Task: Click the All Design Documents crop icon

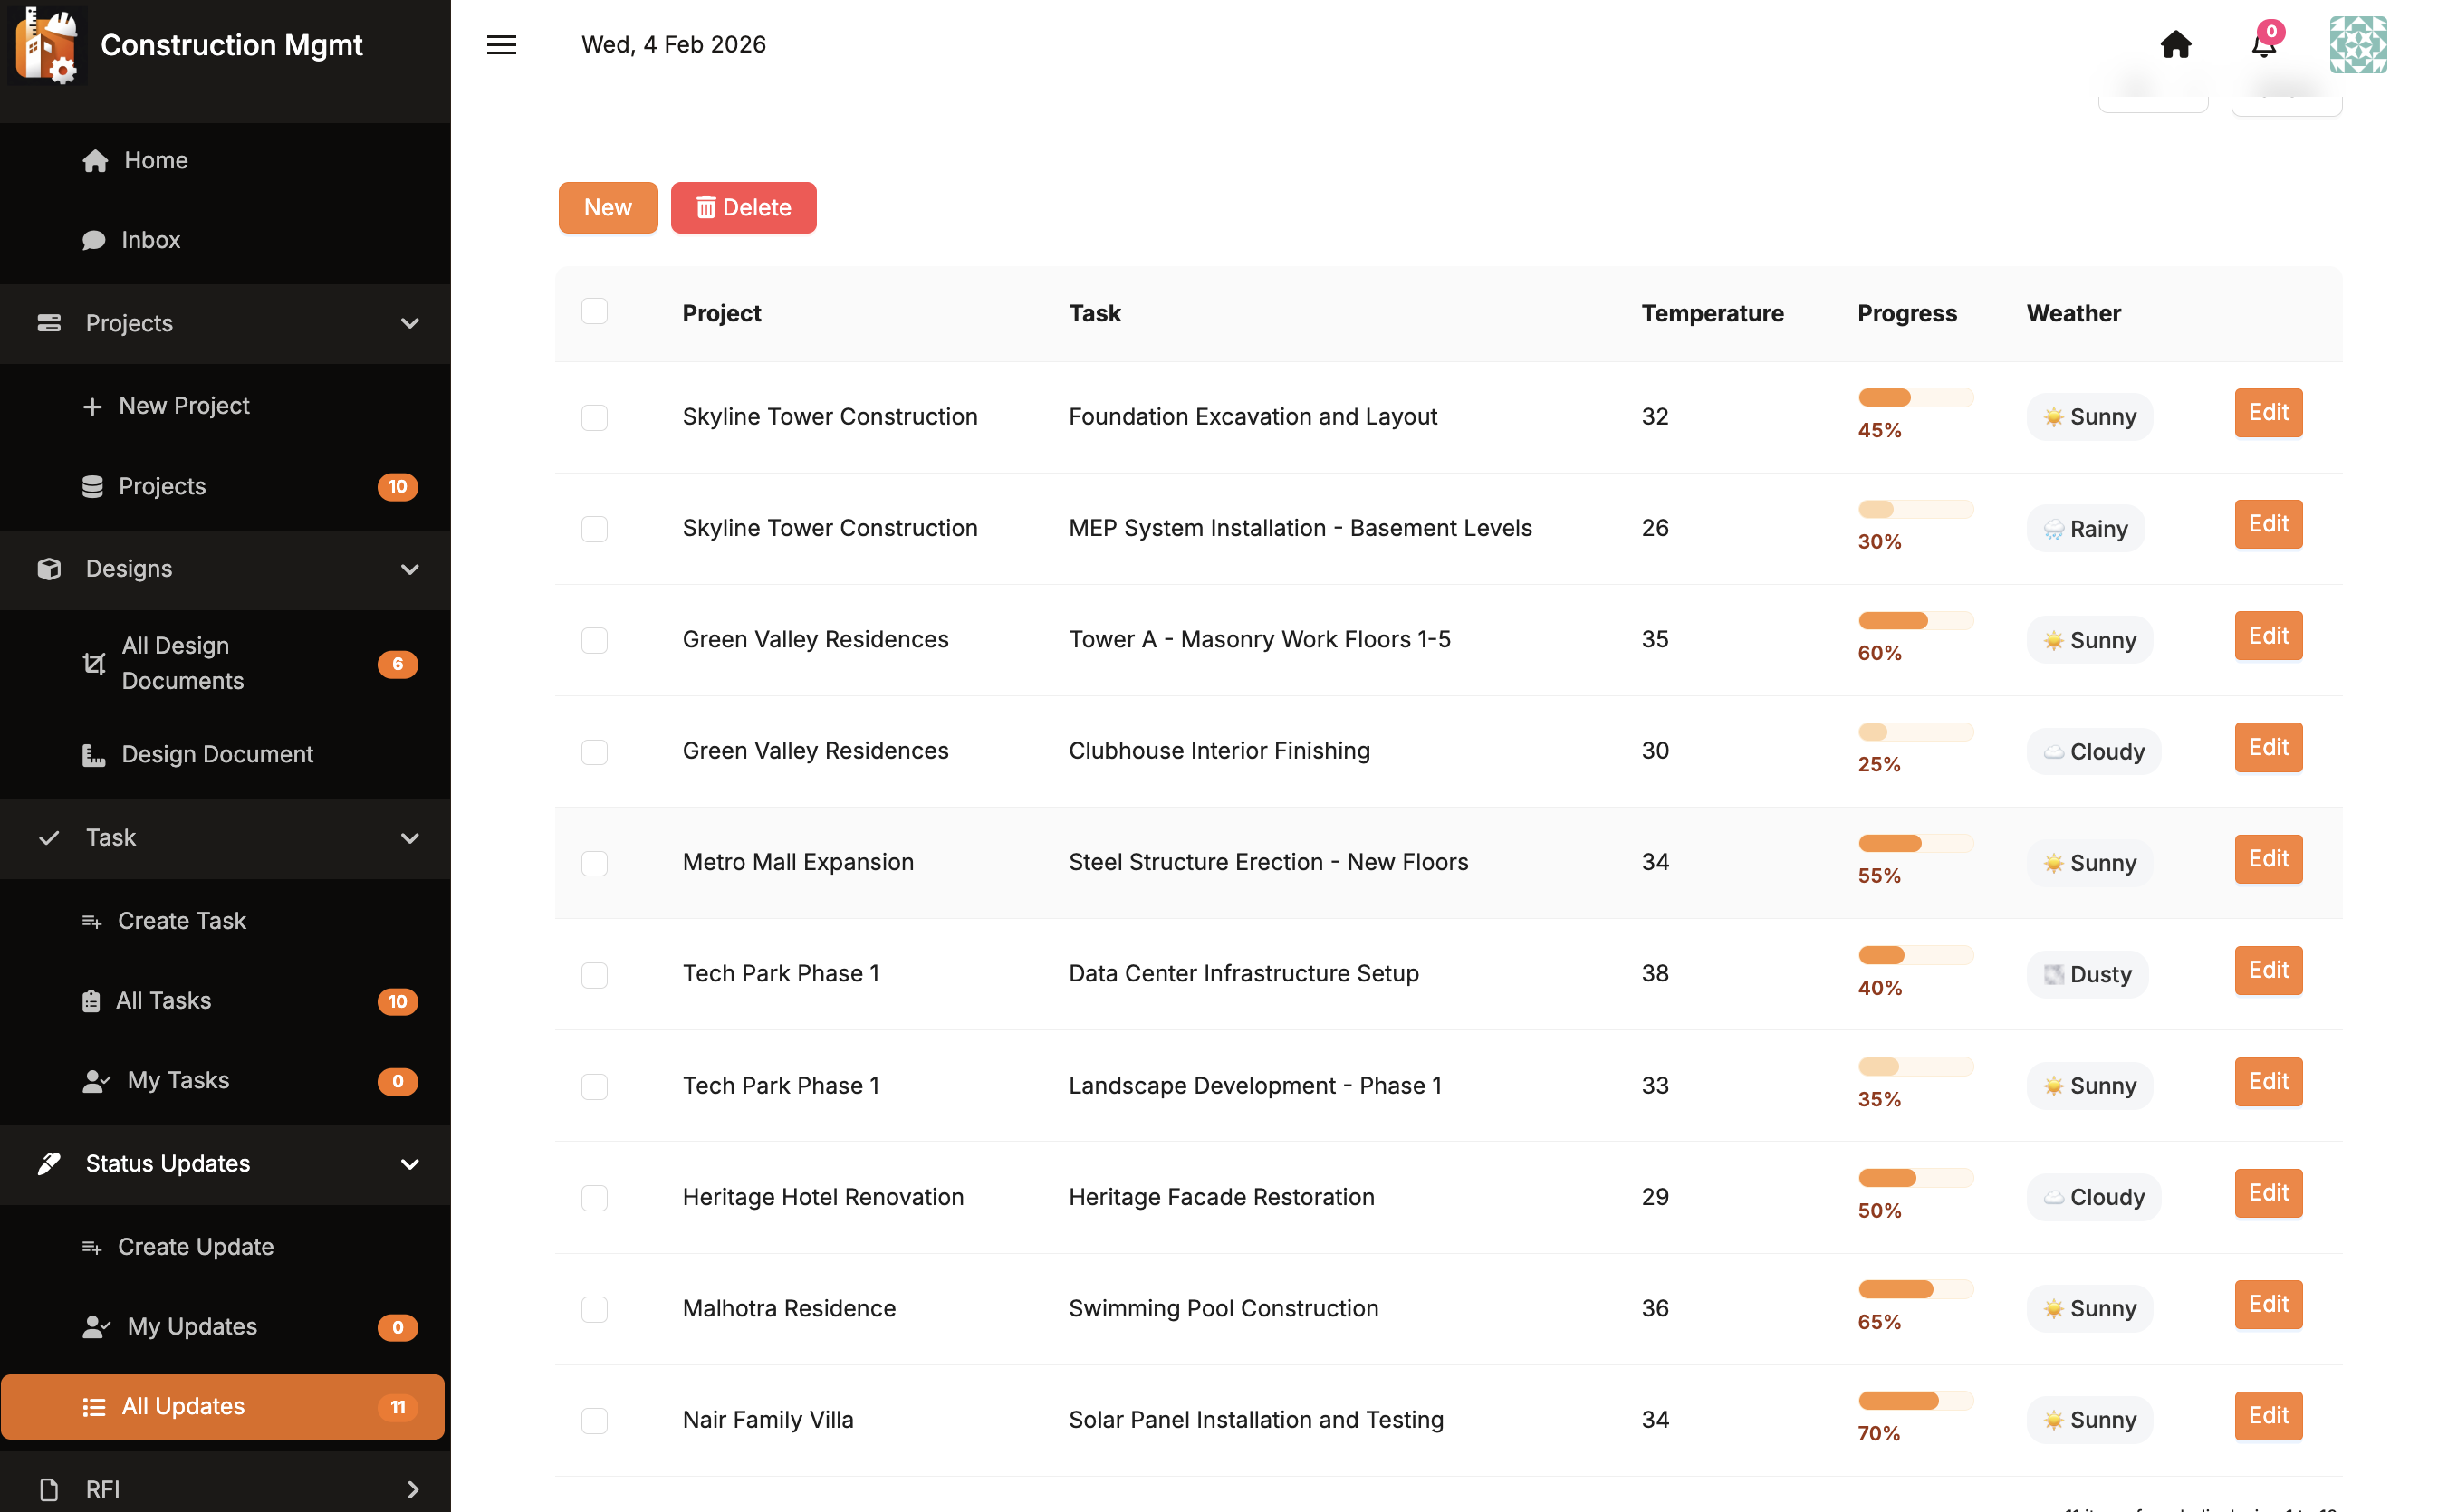Action: [x=94, y=664]
